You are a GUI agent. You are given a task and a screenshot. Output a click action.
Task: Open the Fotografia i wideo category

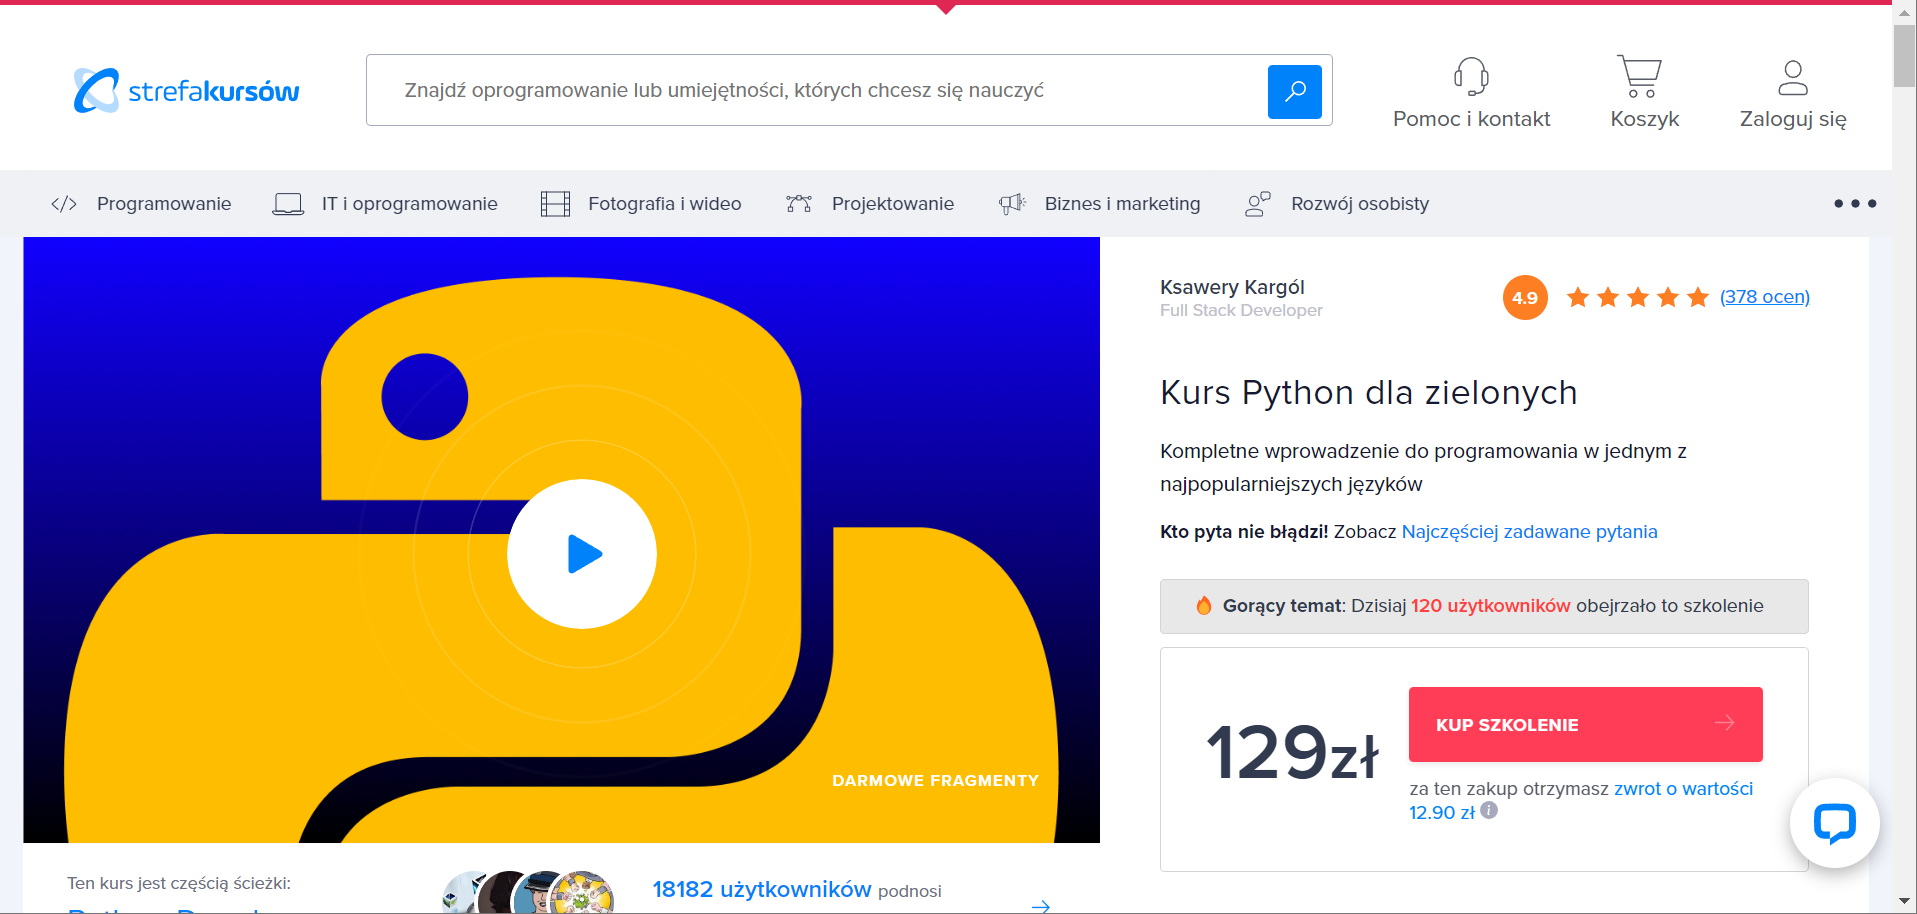click(x=664, y=204)
